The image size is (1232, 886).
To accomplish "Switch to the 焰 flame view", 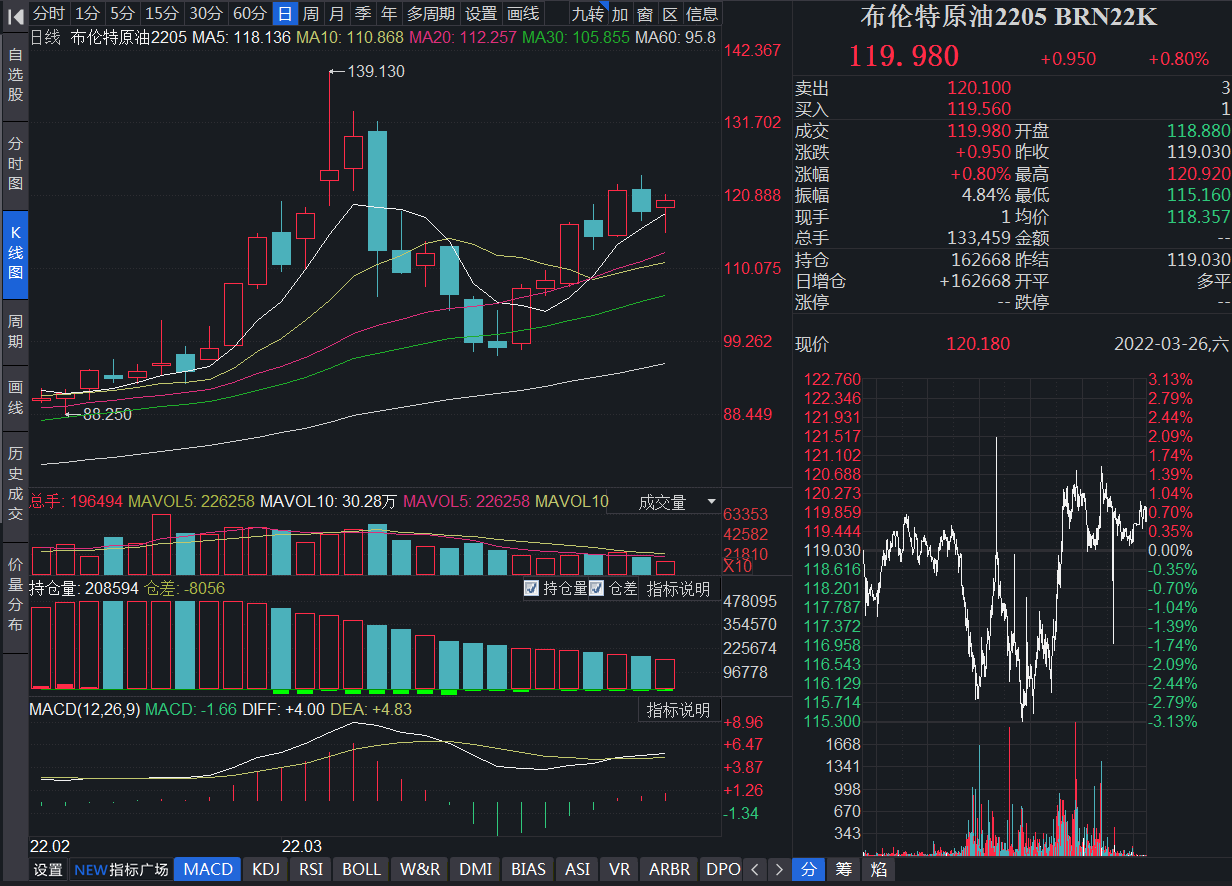I will [x=878, y=869].
